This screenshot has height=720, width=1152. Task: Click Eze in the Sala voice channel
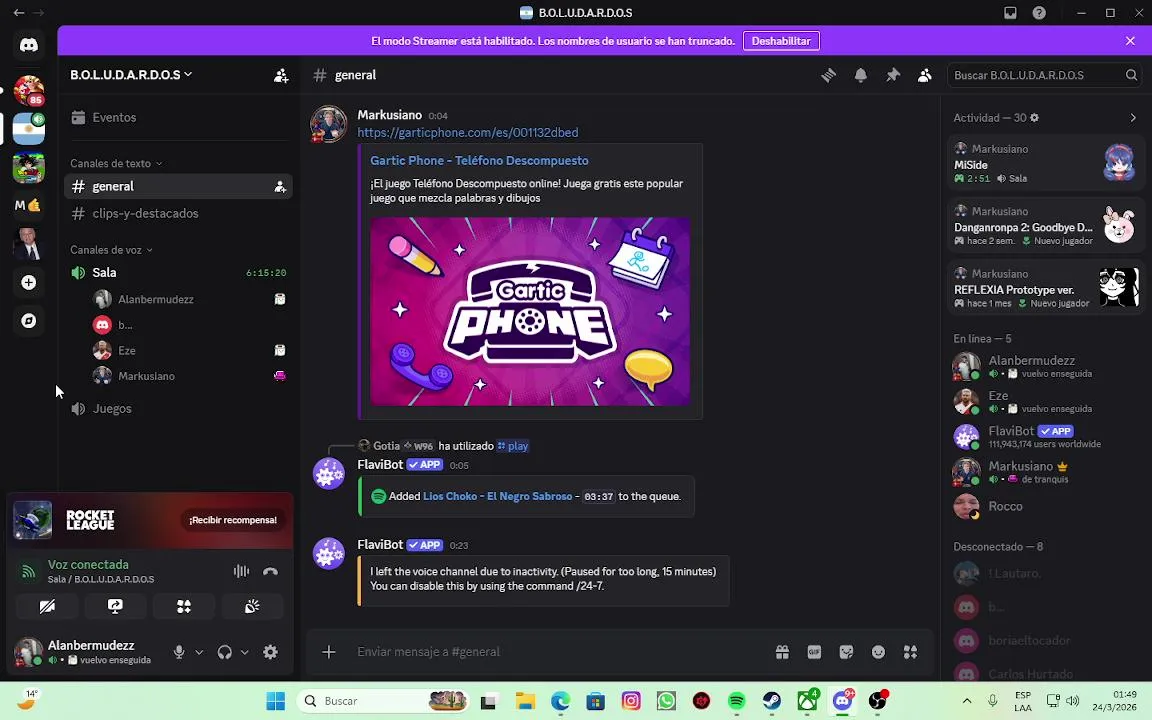[190, 350]
